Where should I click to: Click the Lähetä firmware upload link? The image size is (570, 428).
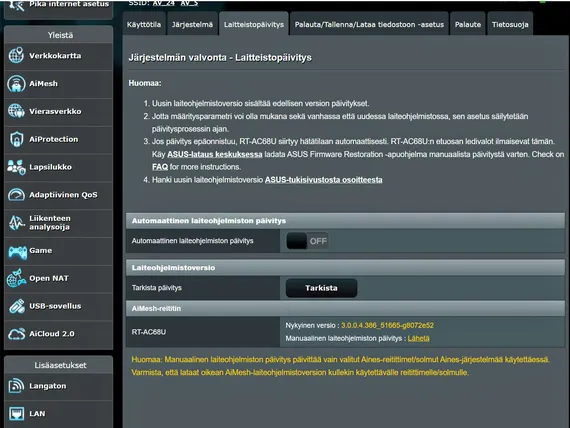(418, 338)
